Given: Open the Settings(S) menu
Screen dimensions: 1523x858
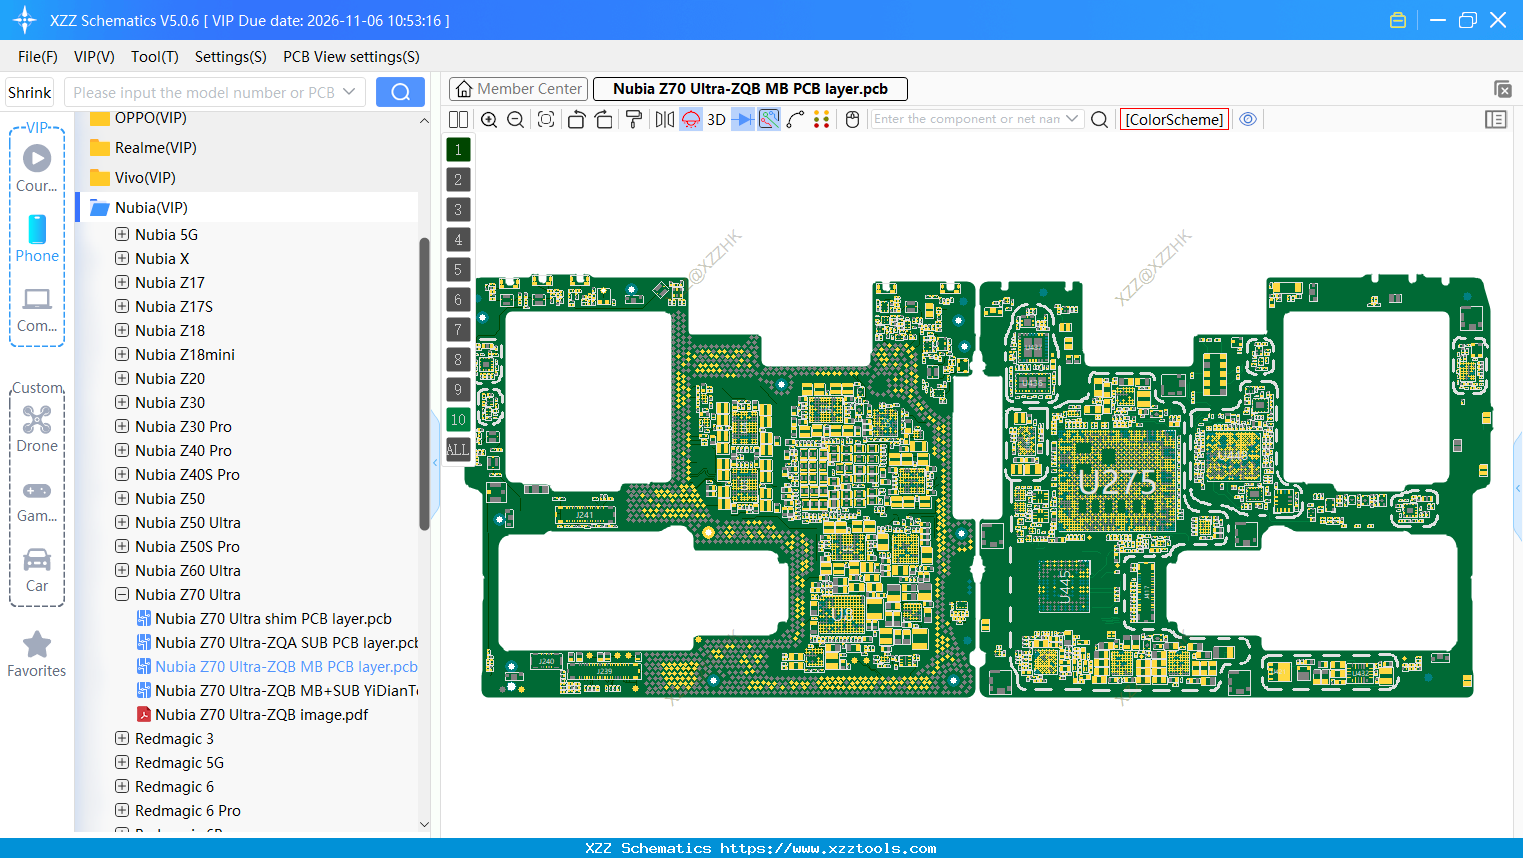Looking at the screenshot, I should tap(230, 57).
